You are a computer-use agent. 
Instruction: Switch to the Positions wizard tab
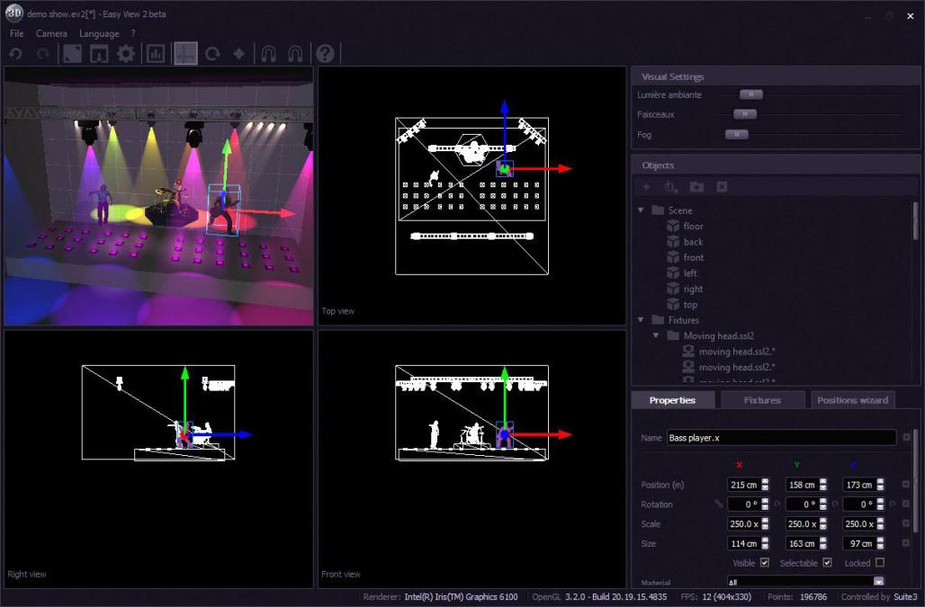coord(852,400)
